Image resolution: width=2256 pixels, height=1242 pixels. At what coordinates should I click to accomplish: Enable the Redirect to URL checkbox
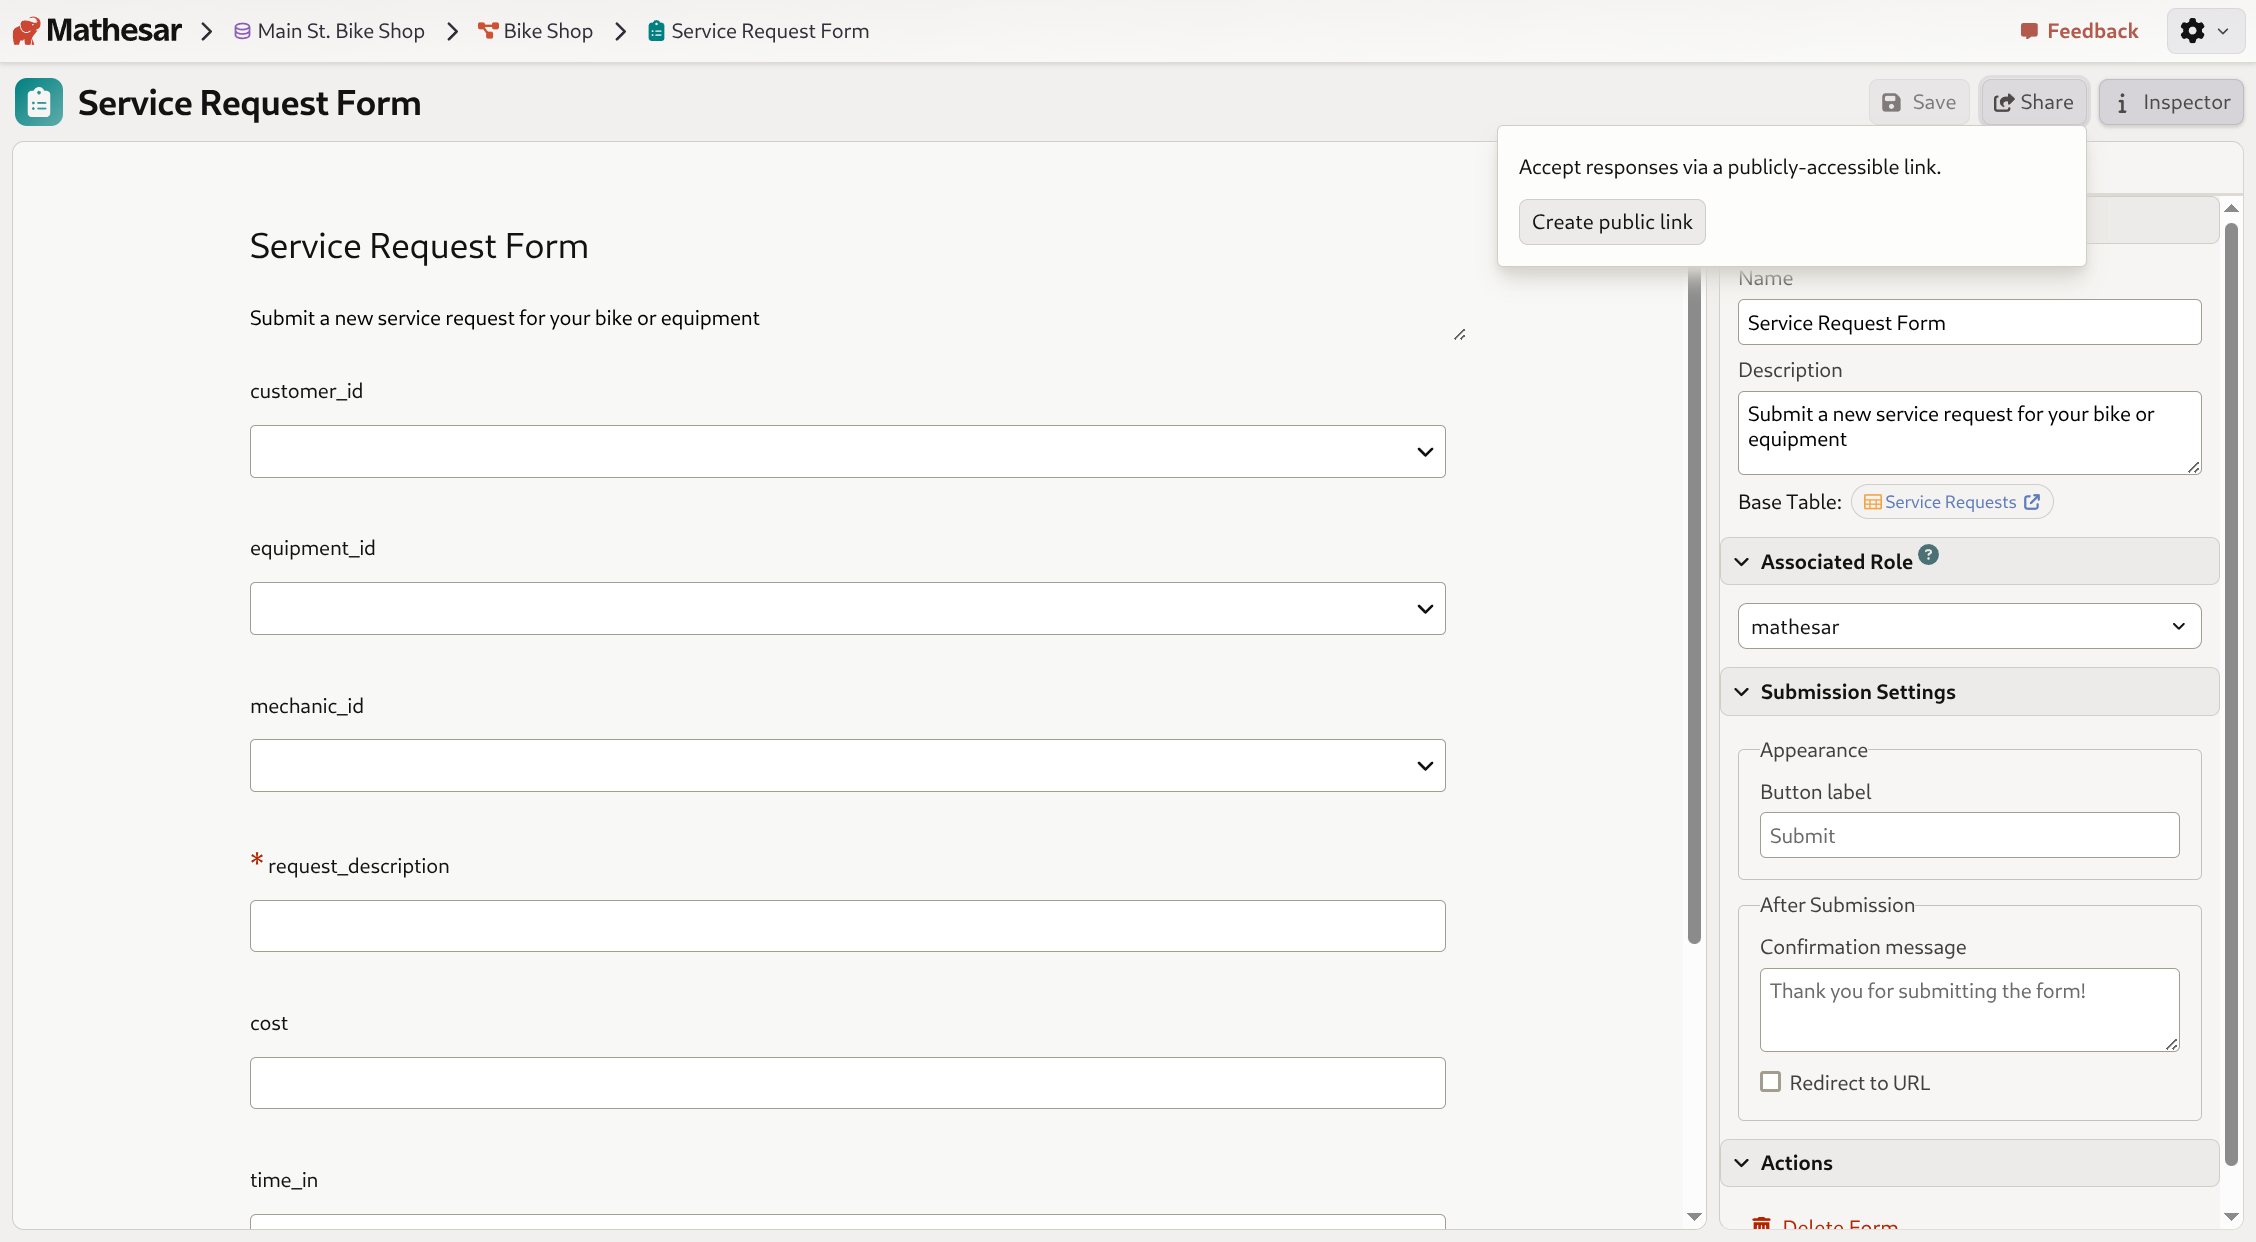(1771, 1082)
